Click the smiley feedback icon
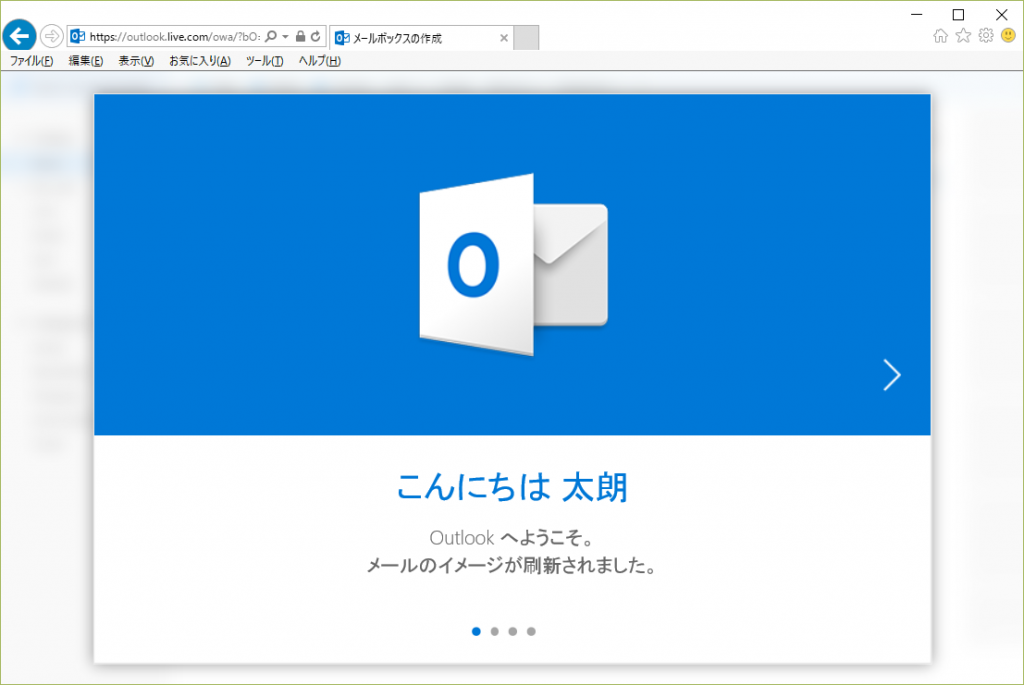 1008,35
